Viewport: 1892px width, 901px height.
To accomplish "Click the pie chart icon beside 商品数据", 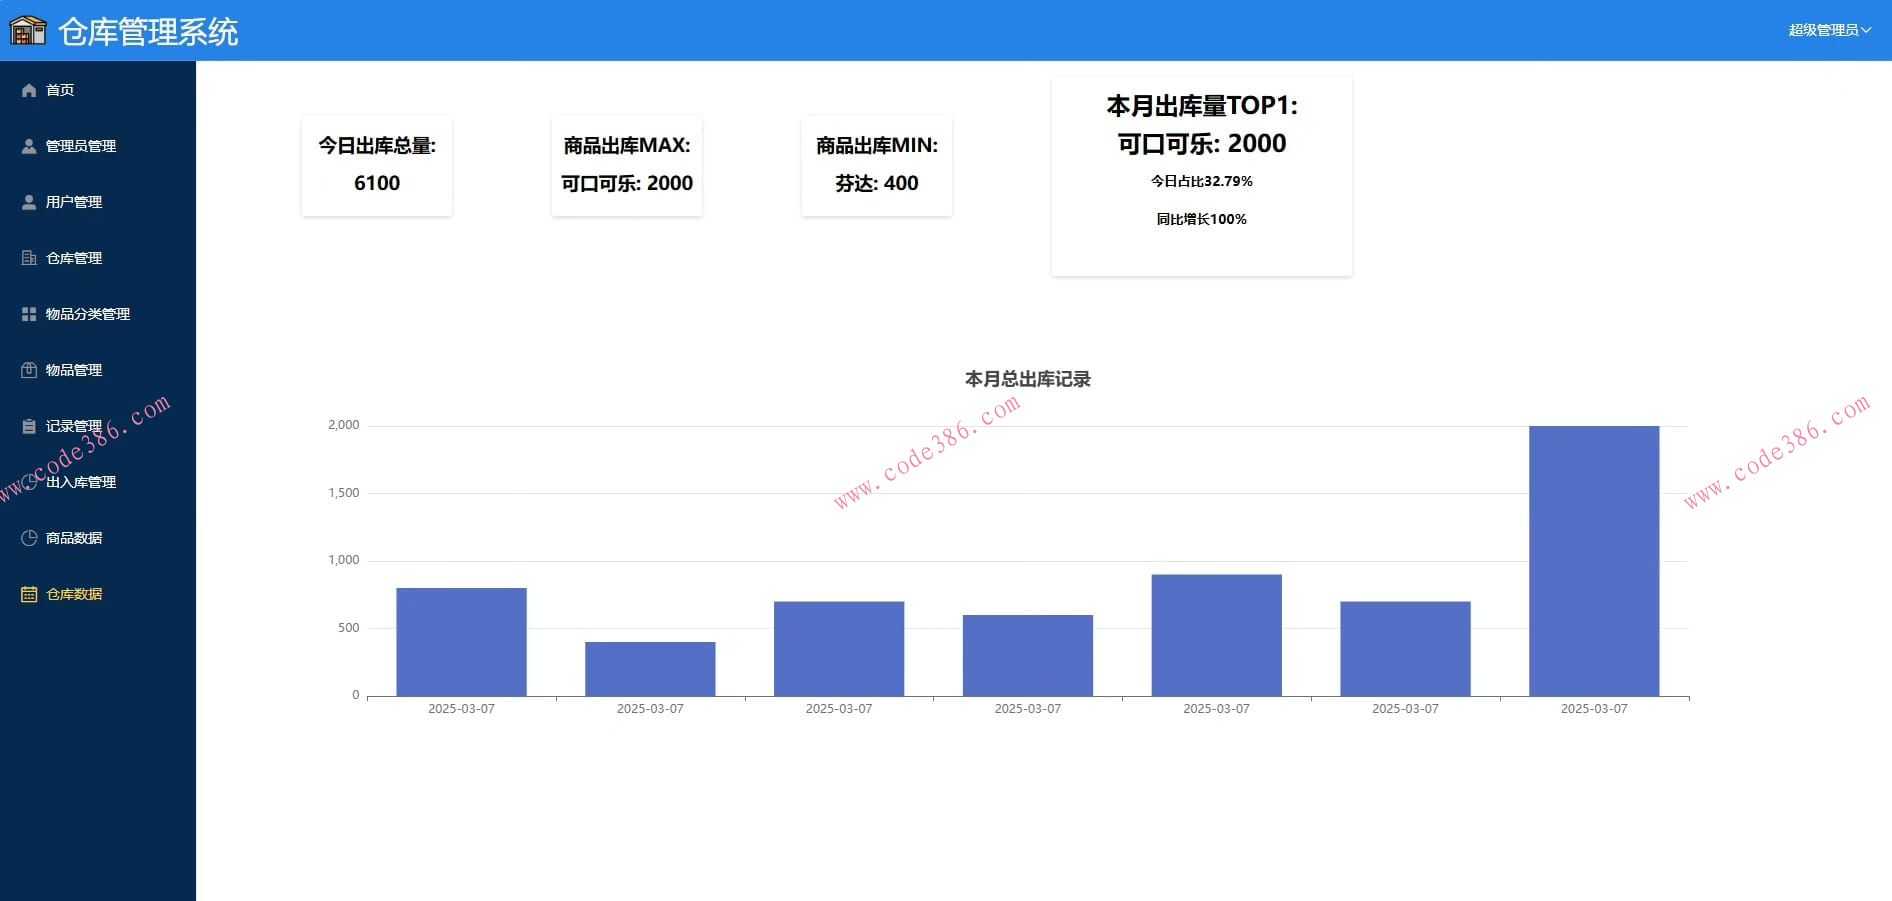I will pyautogui.click(x=29, y=538).
